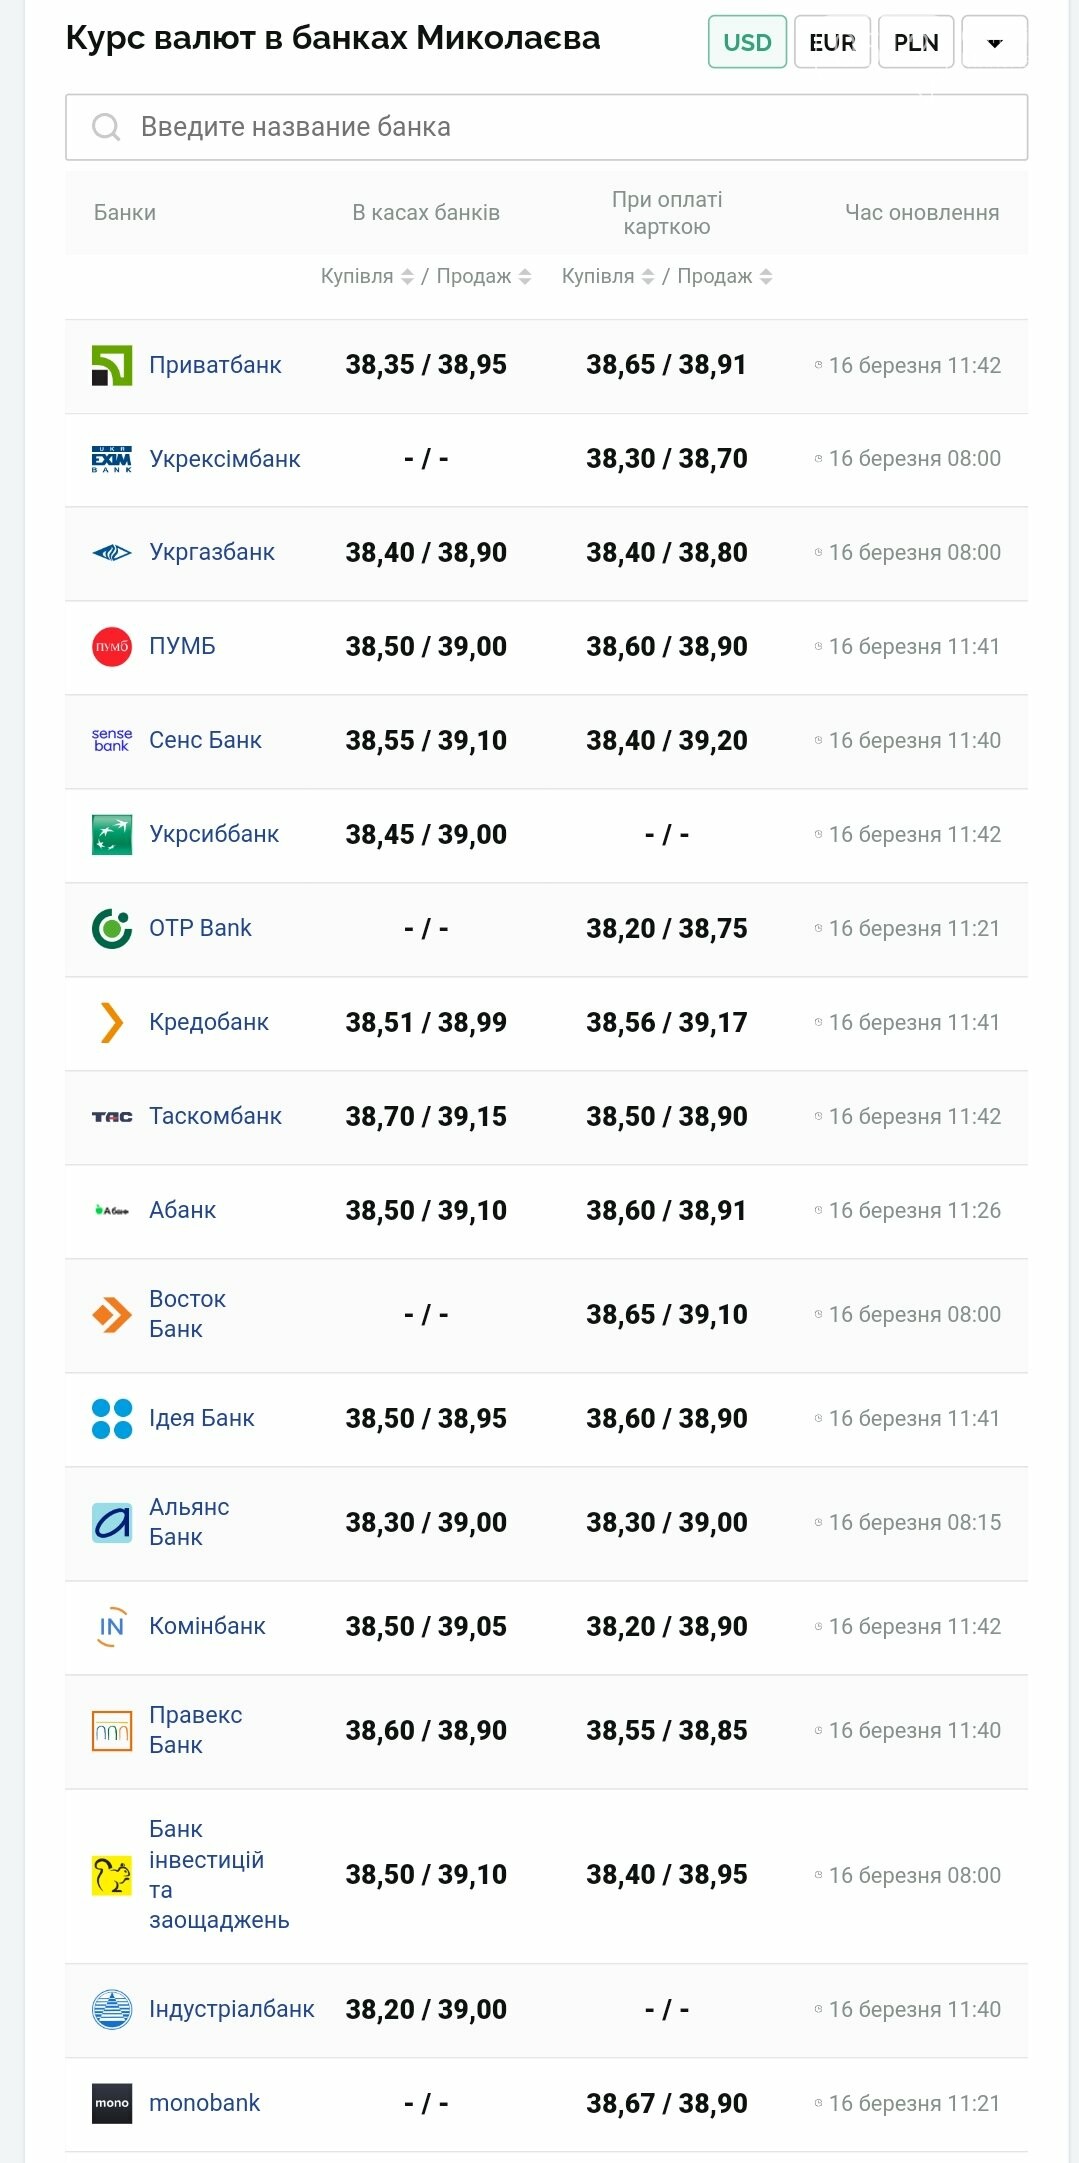This screenshot has height=2163, width=1079.
Task: Switch to EUR currency
Action: (x=832, y=42)
